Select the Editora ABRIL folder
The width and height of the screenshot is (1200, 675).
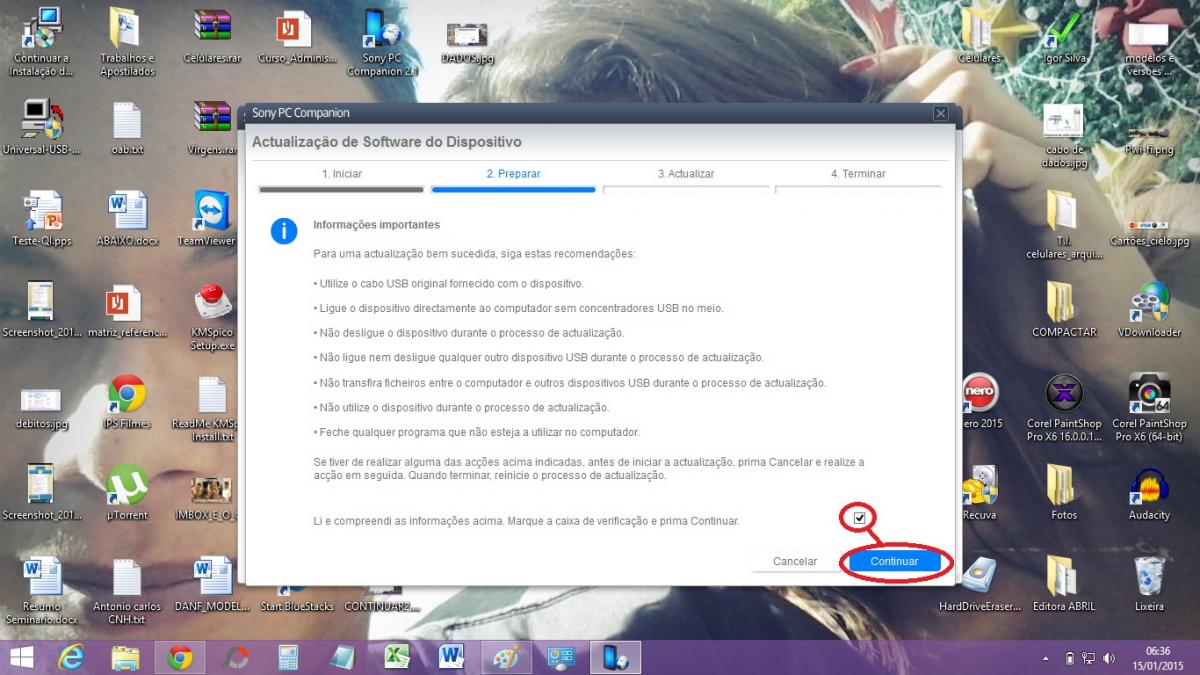(1064, 583)
